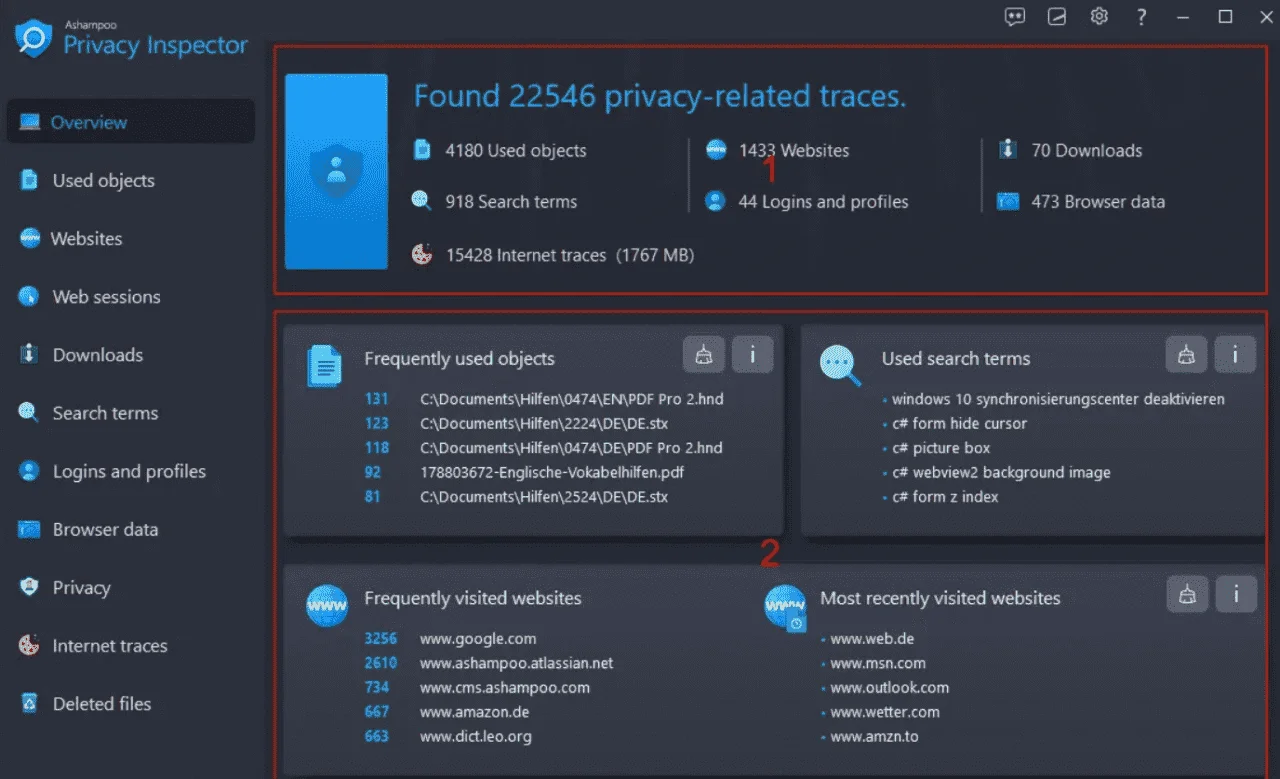Click the 918 Search terms magnifier icon
Viewport: 1280px width, 779px height.
click(422, 201)
